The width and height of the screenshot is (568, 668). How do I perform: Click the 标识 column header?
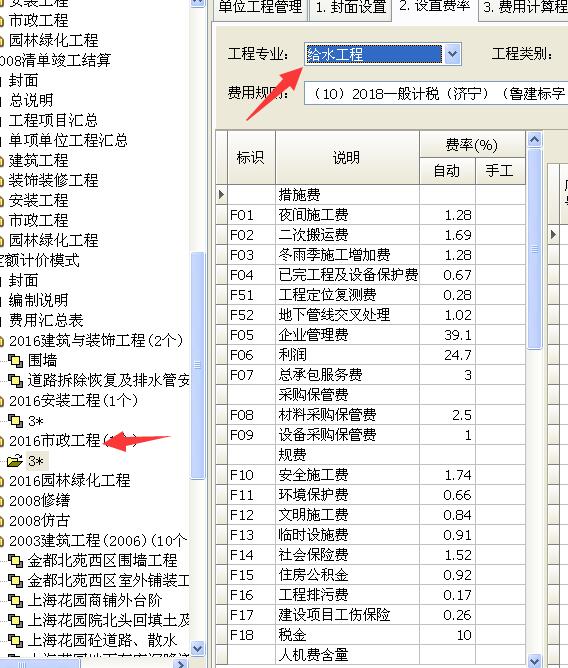251,158
